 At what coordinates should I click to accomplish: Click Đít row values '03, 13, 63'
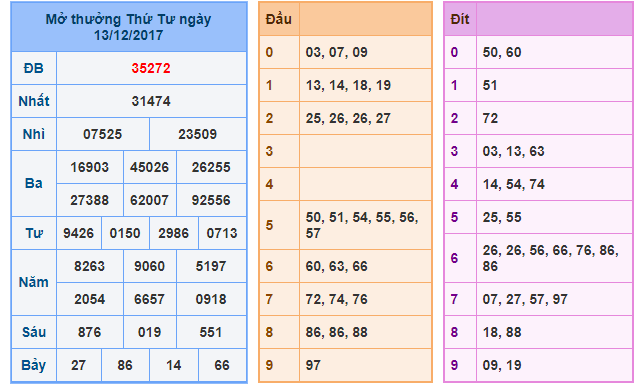tap(514, 151)
